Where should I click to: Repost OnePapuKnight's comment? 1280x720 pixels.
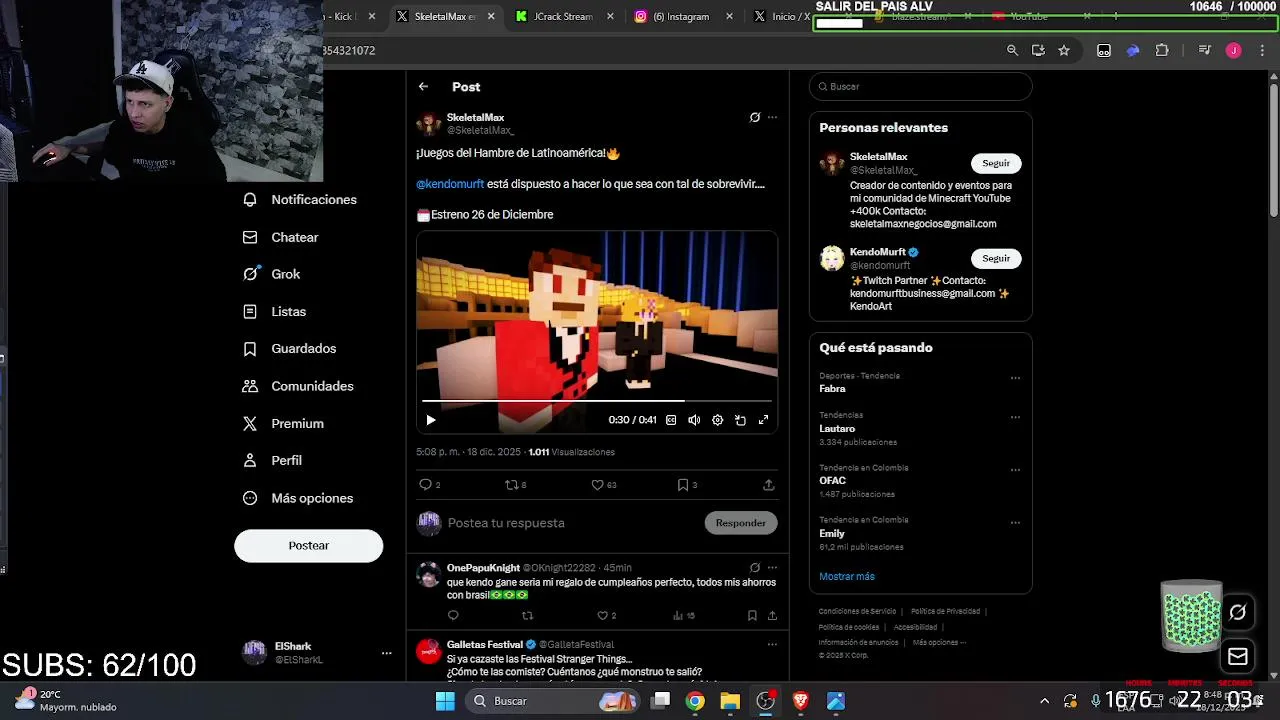pos(528,616)
